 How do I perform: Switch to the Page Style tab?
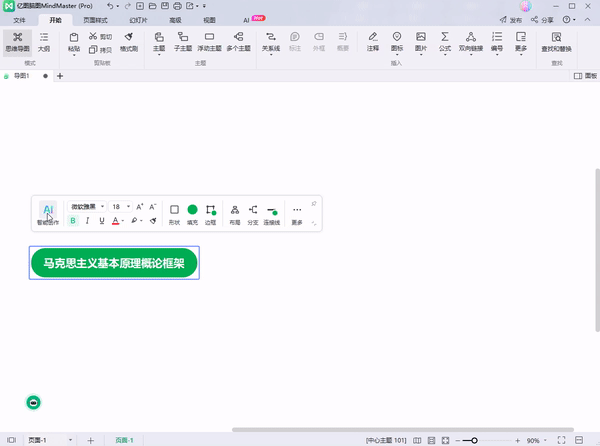click(95, 20)
